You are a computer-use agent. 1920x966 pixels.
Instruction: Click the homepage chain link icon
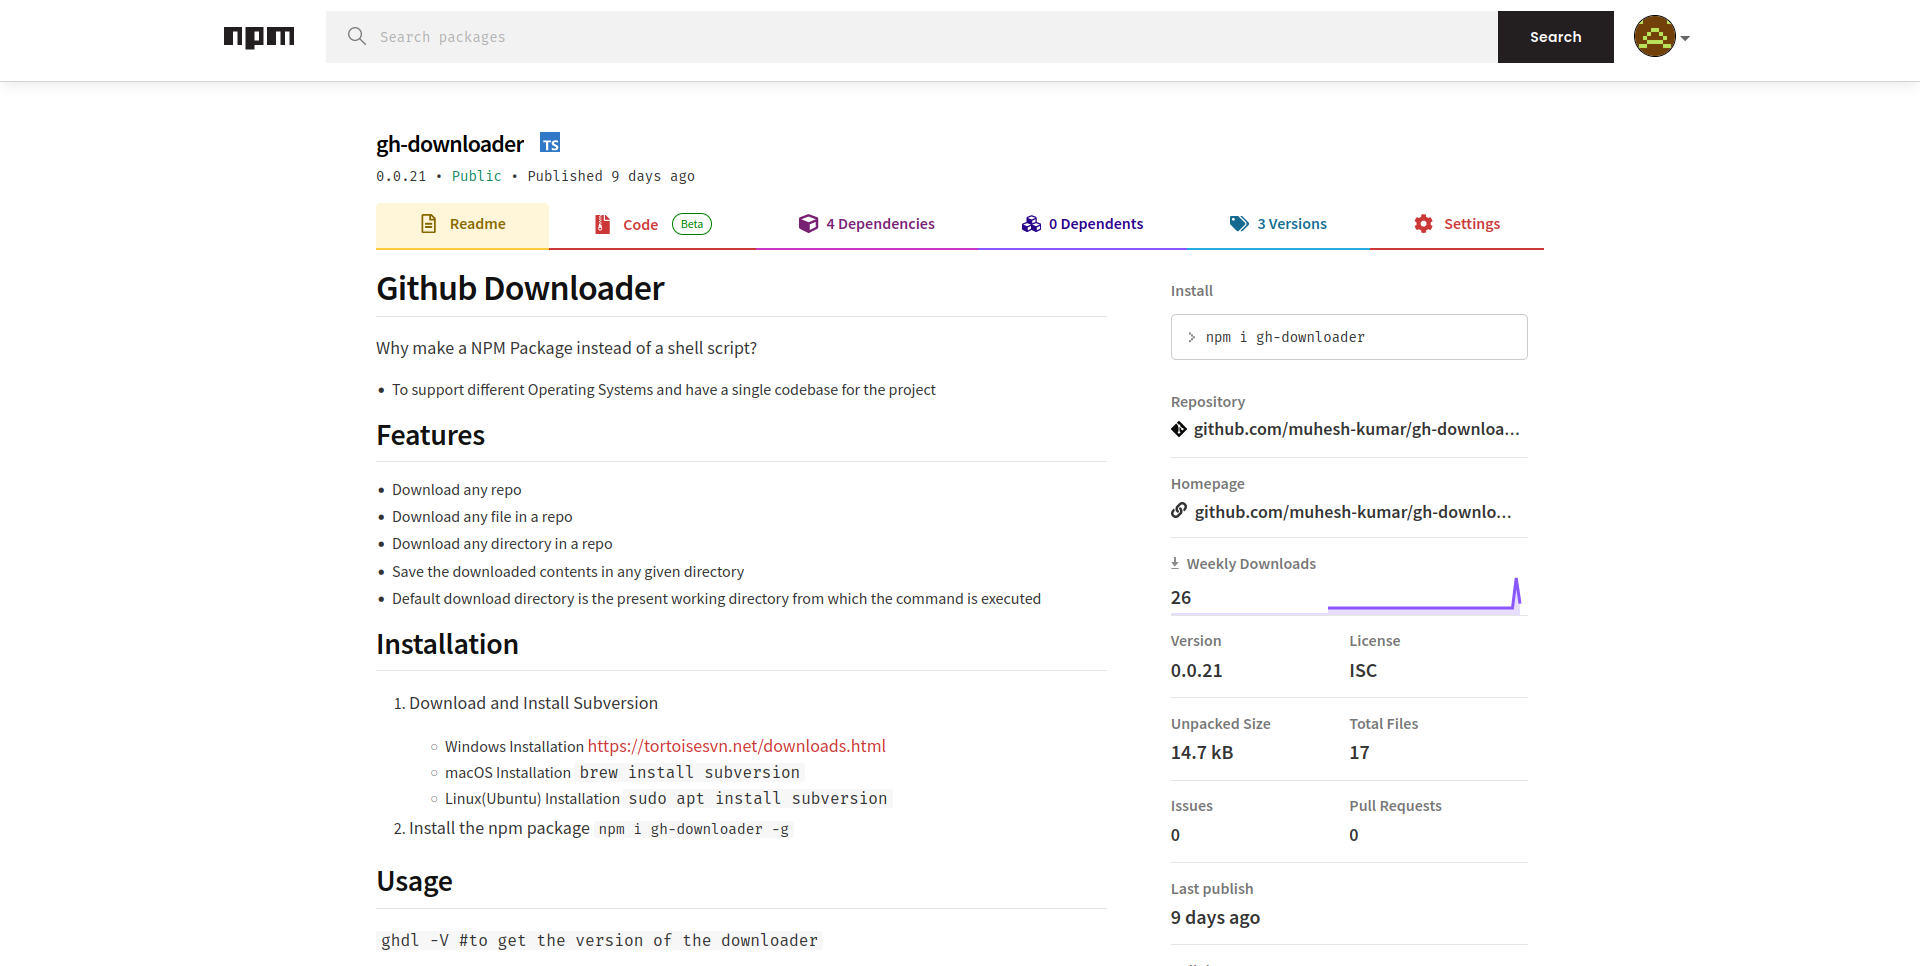[1179, 511]
